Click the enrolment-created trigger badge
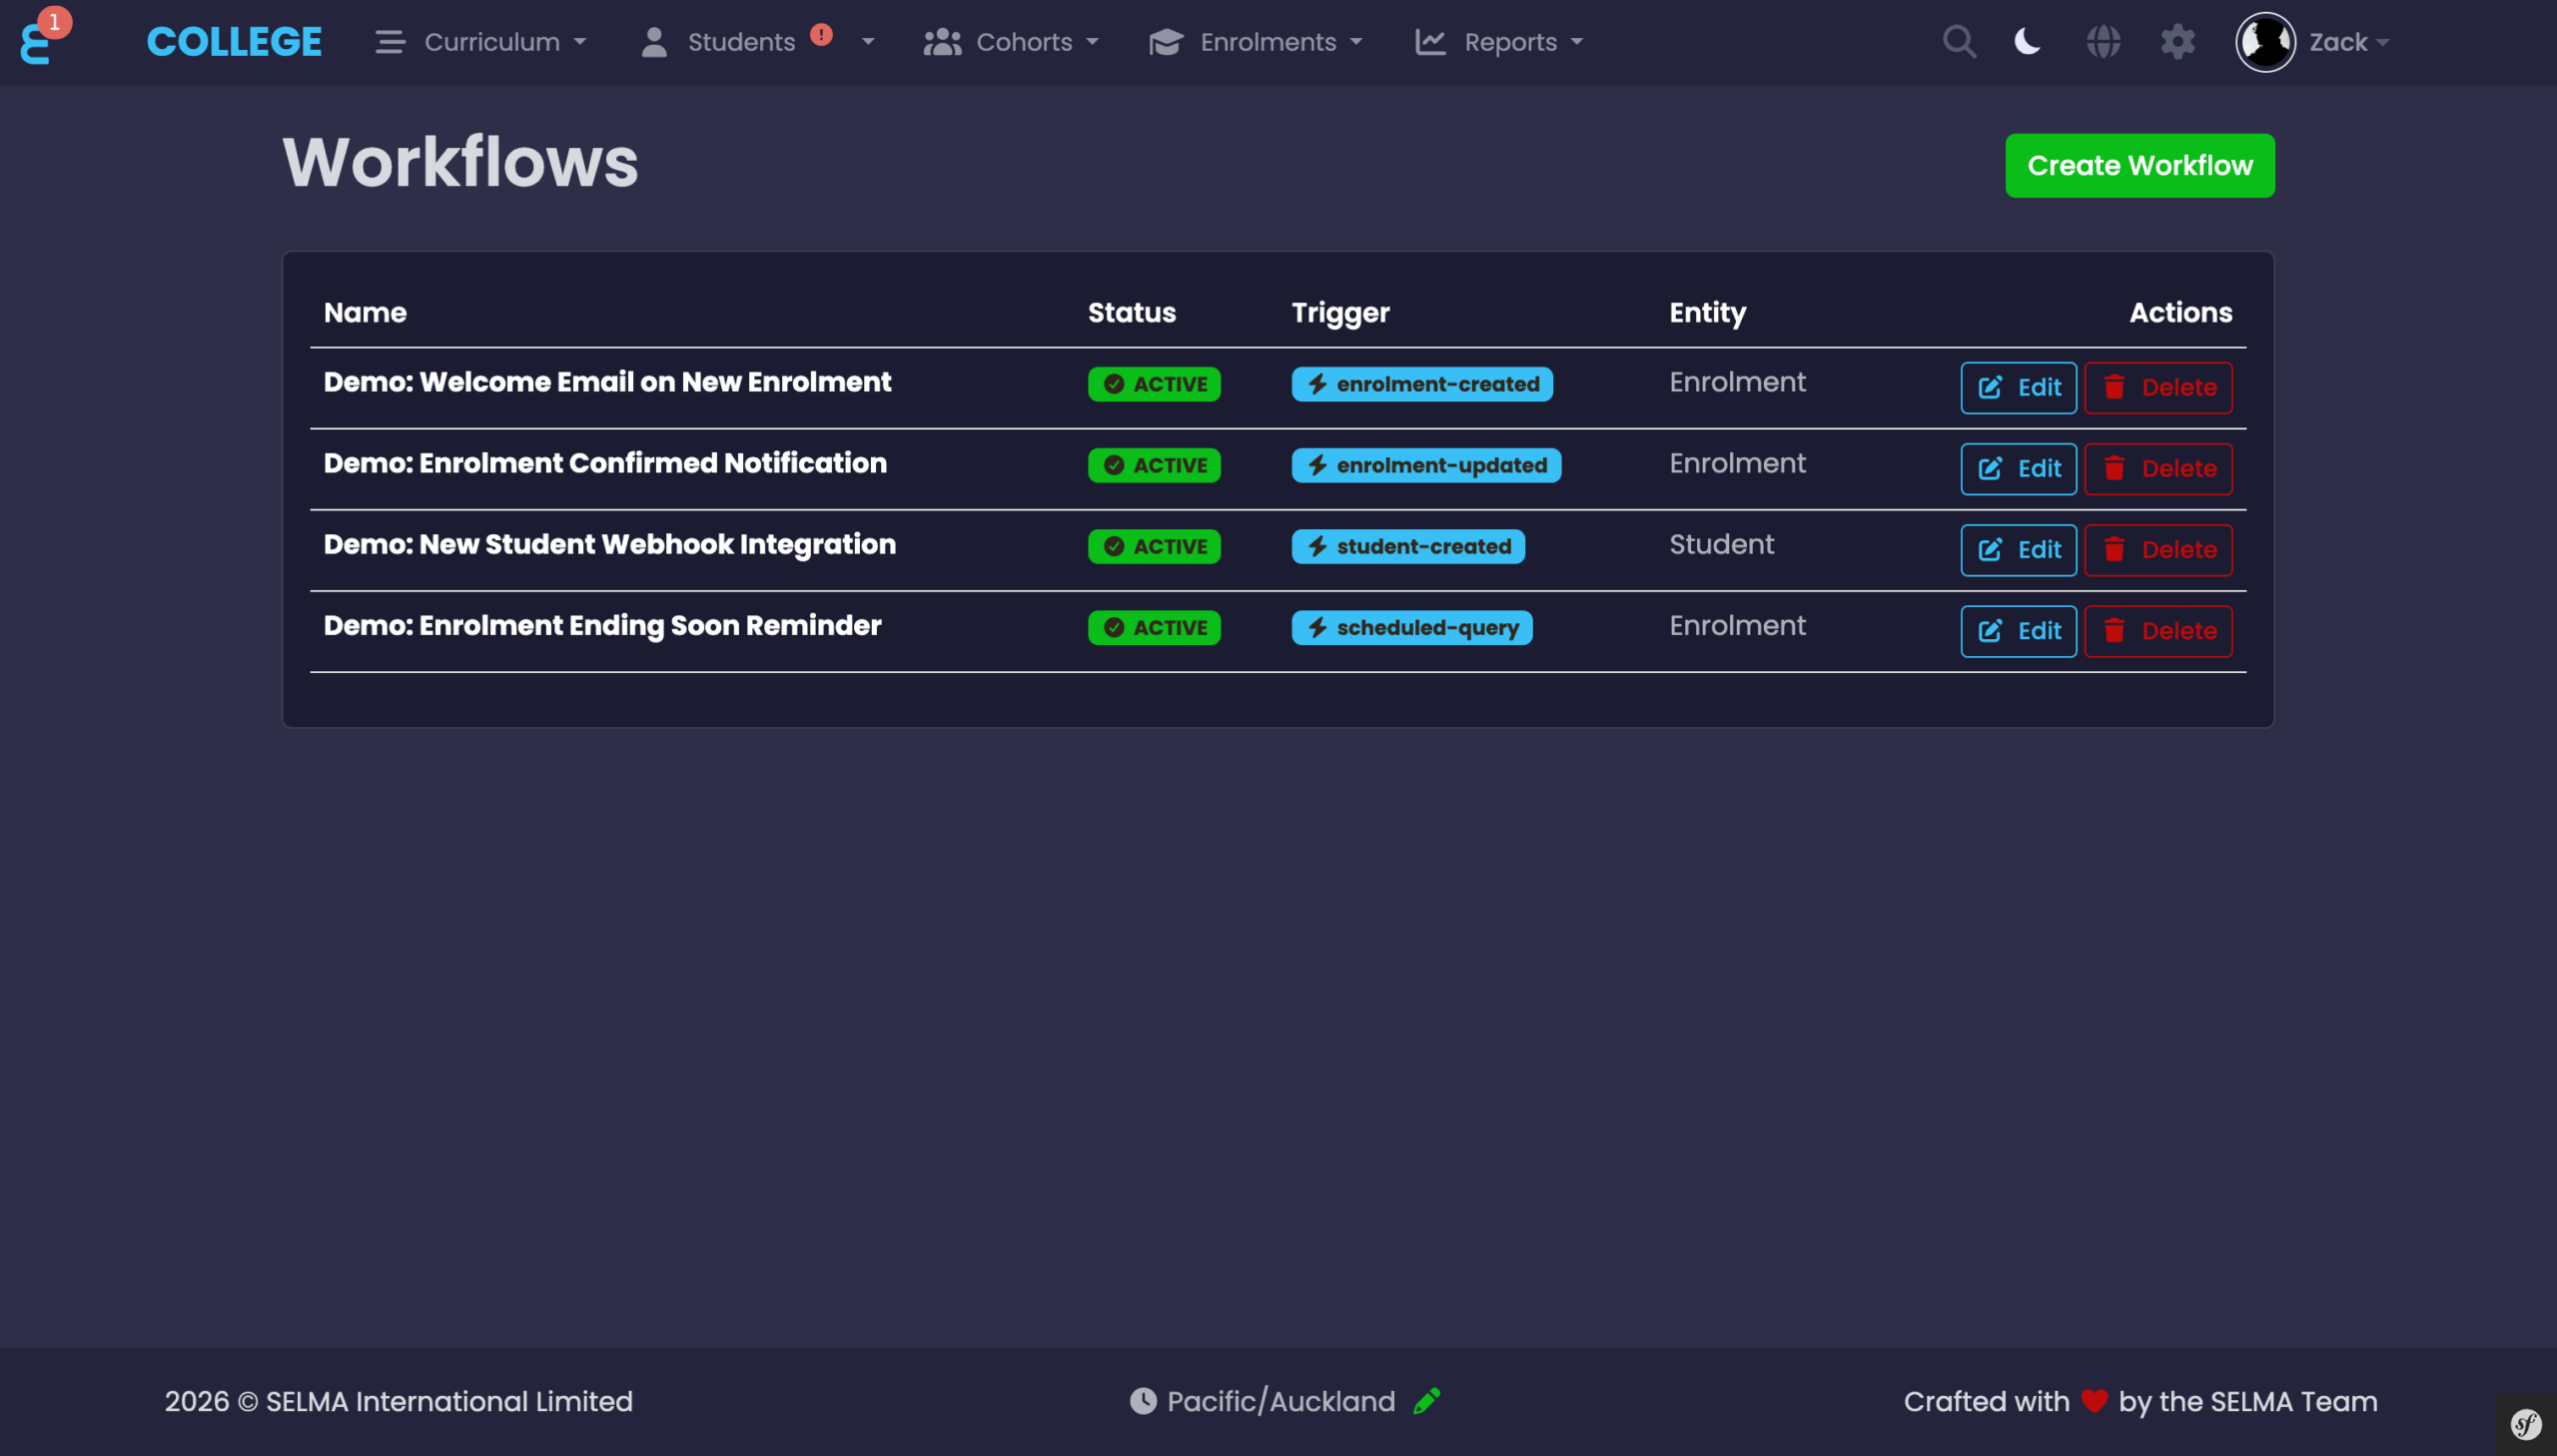2557x1456 pixels. [x=1420, y=384]
